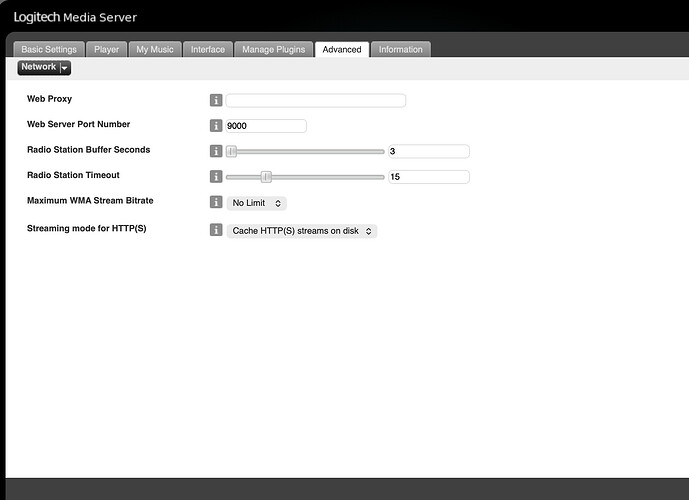This screenshot has width=689, height=500.
Task: Click the Logitech Media Server title
Action: click(75, 17)
